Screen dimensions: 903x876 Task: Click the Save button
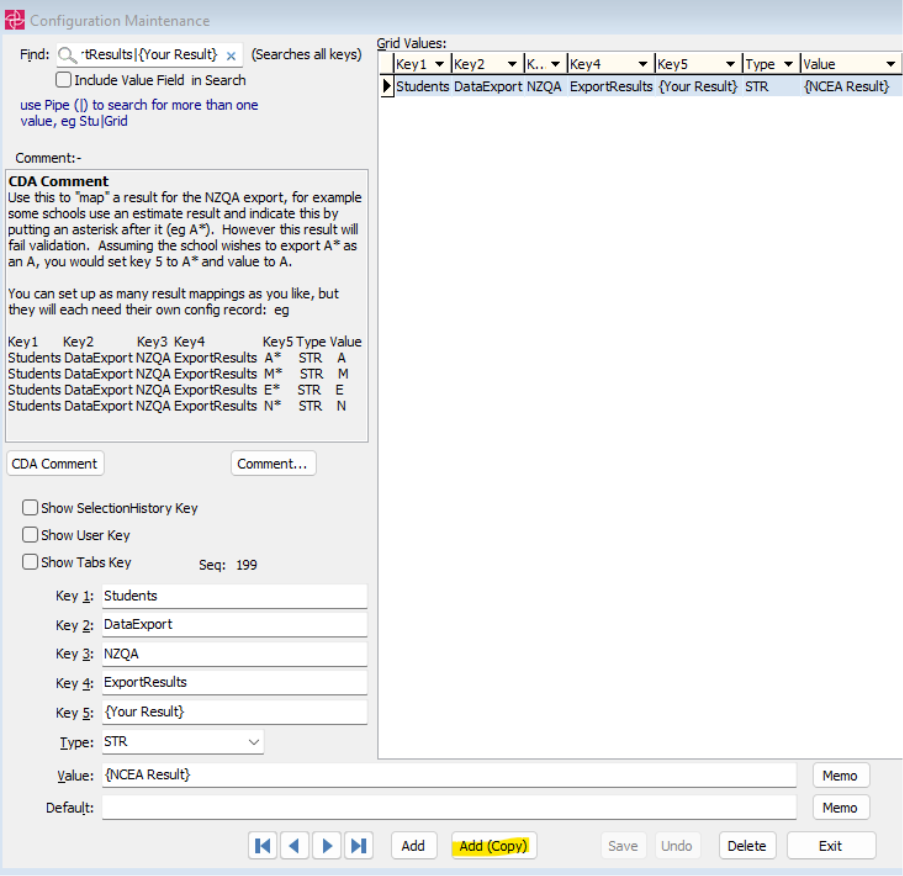coord(623,845)
